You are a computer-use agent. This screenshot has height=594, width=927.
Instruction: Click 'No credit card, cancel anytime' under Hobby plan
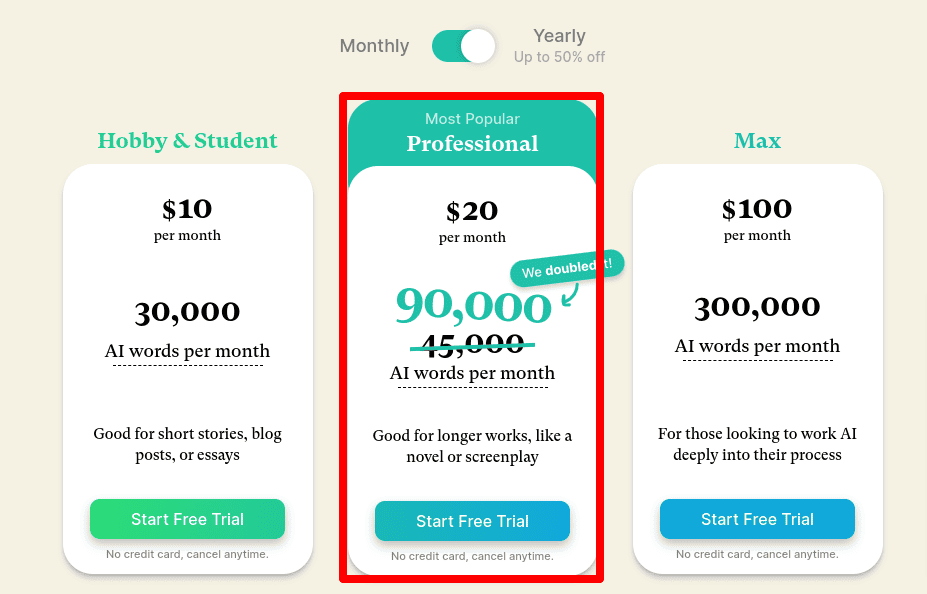click(x=187, y=554)
